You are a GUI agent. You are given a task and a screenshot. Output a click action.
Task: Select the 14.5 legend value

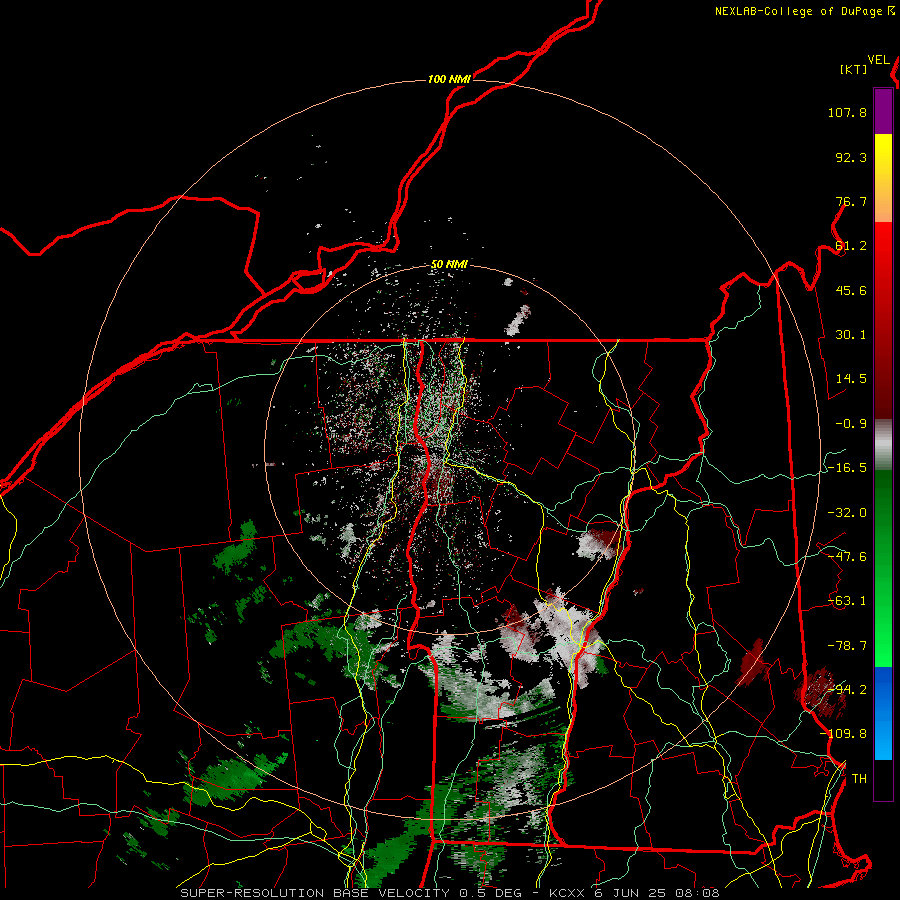pos(851,379)
